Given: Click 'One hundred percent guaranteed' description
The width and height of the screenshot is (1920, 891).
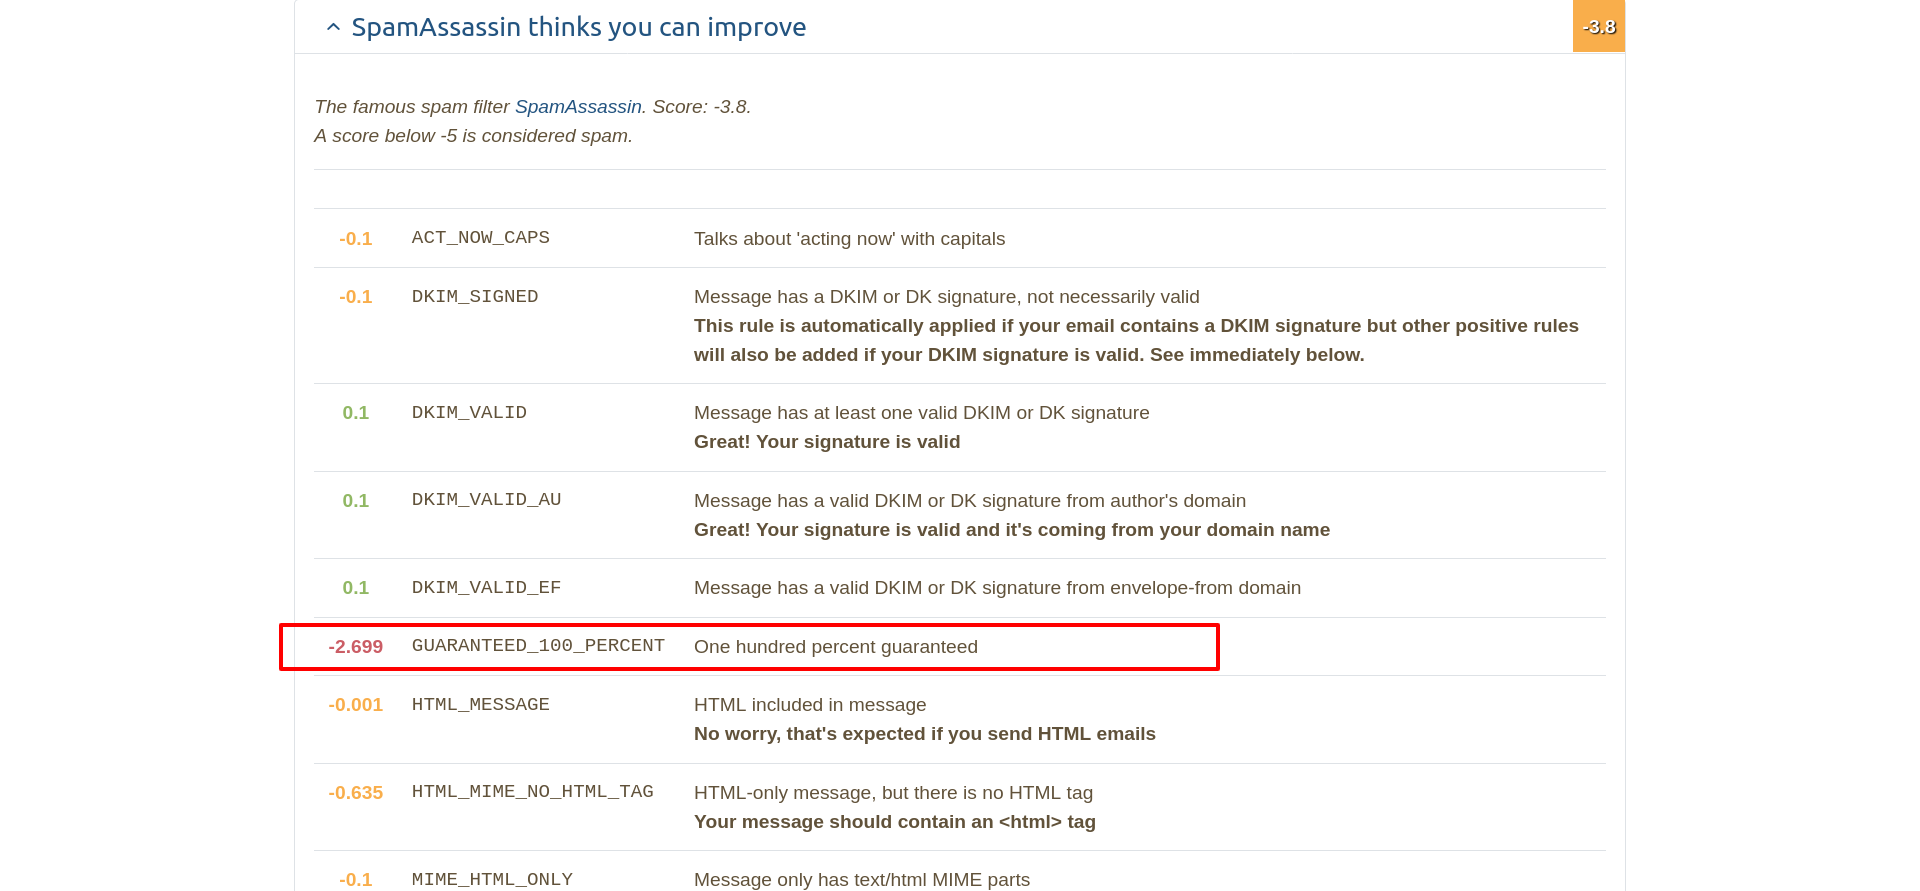Looking at the screenshot, I should 836,647.
